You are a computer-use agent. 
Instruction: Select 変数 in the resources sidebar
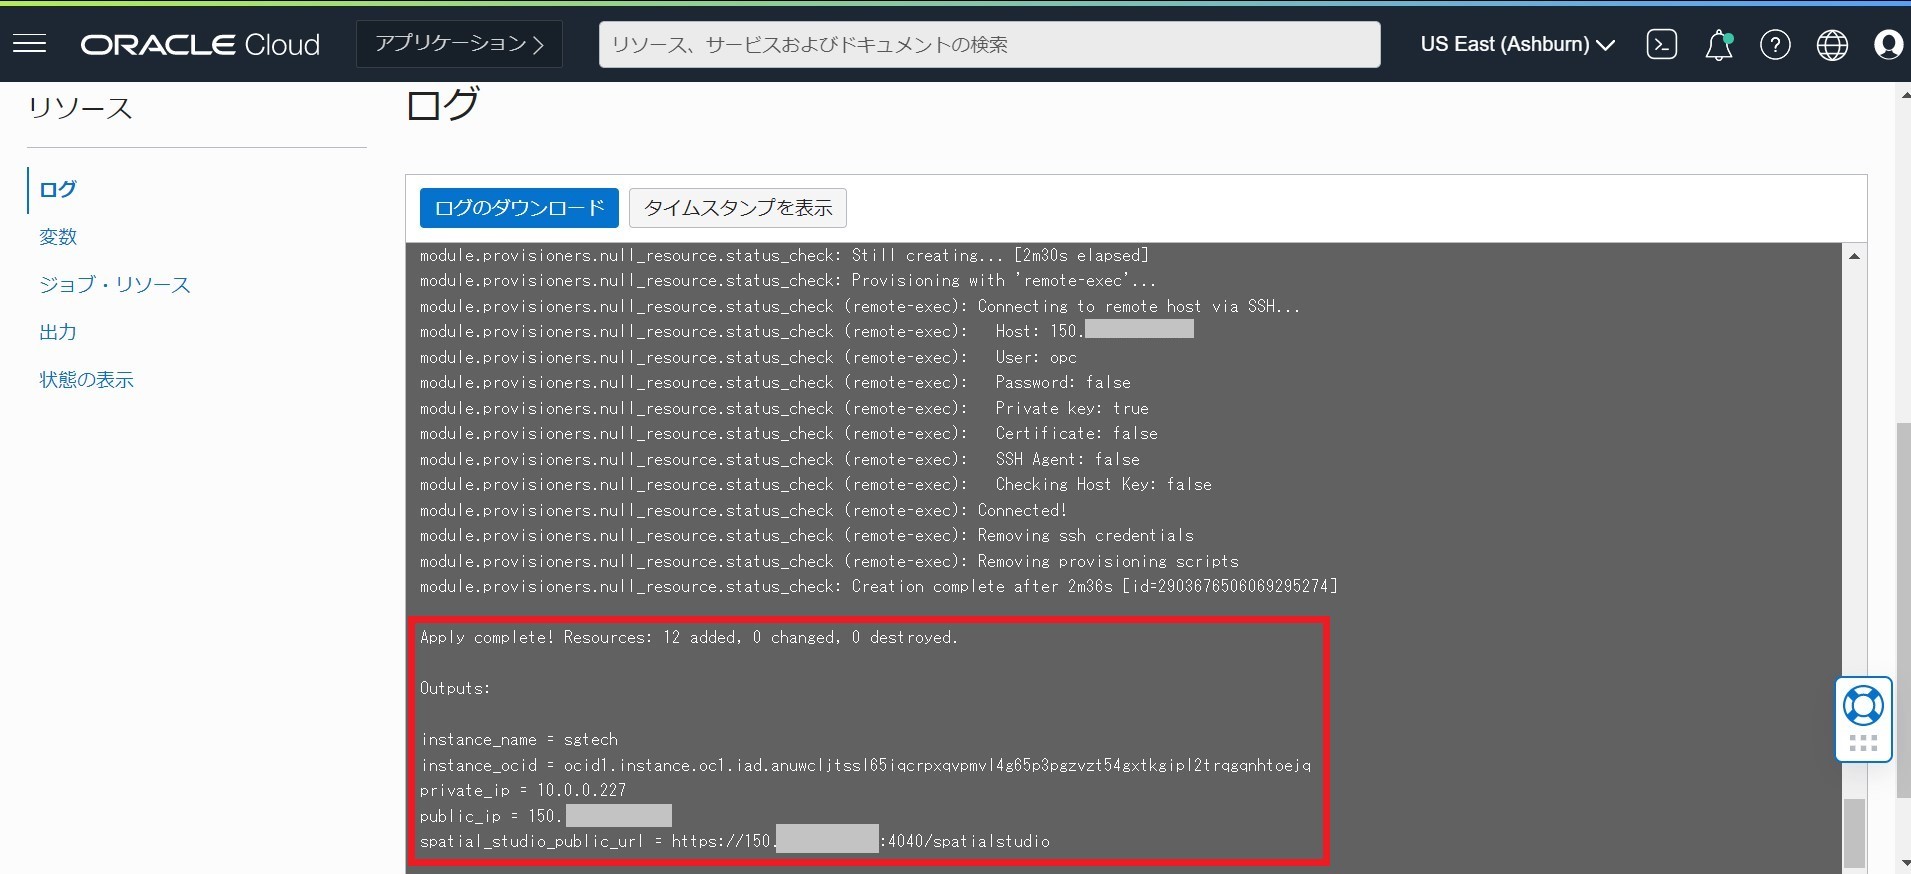coord(58,237)
